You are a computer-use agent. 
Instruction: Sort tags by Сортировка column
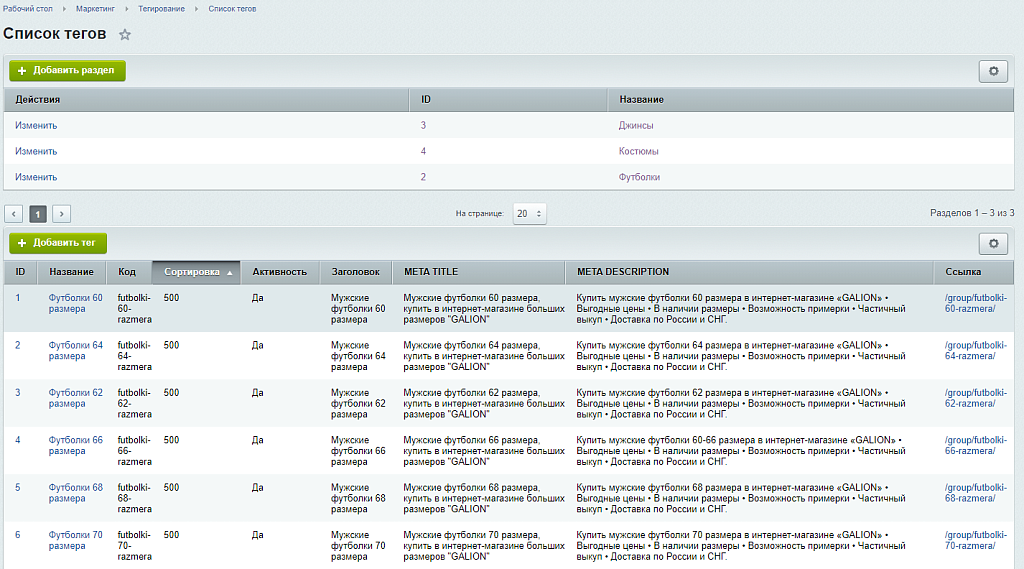click(x=196, y=272)
